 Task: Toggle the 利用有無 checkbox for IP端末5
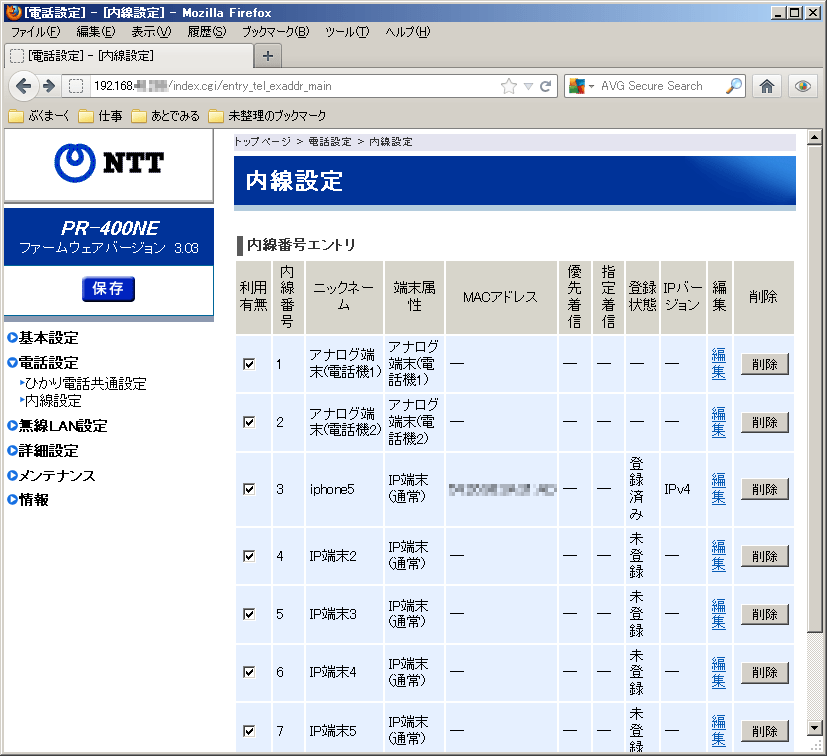pyautogui.click(x=249, y=731)
